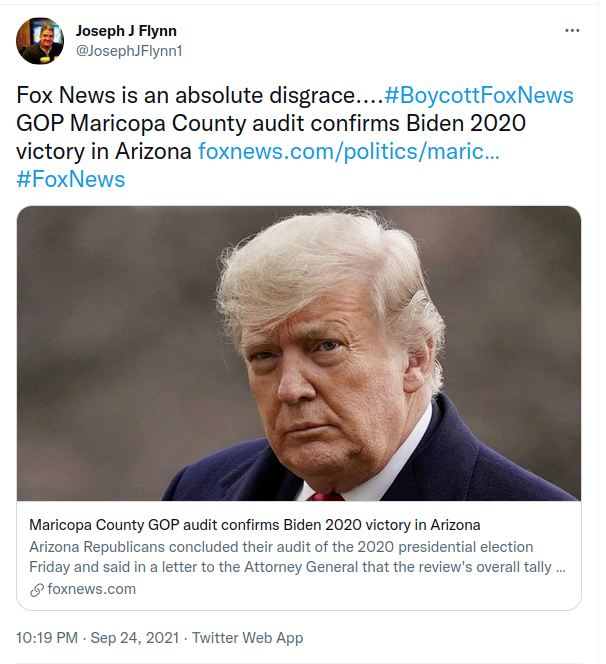The image size is (606, 664).
Task: Click the Sep 24, 2021 date
Action: click(135, 637)
